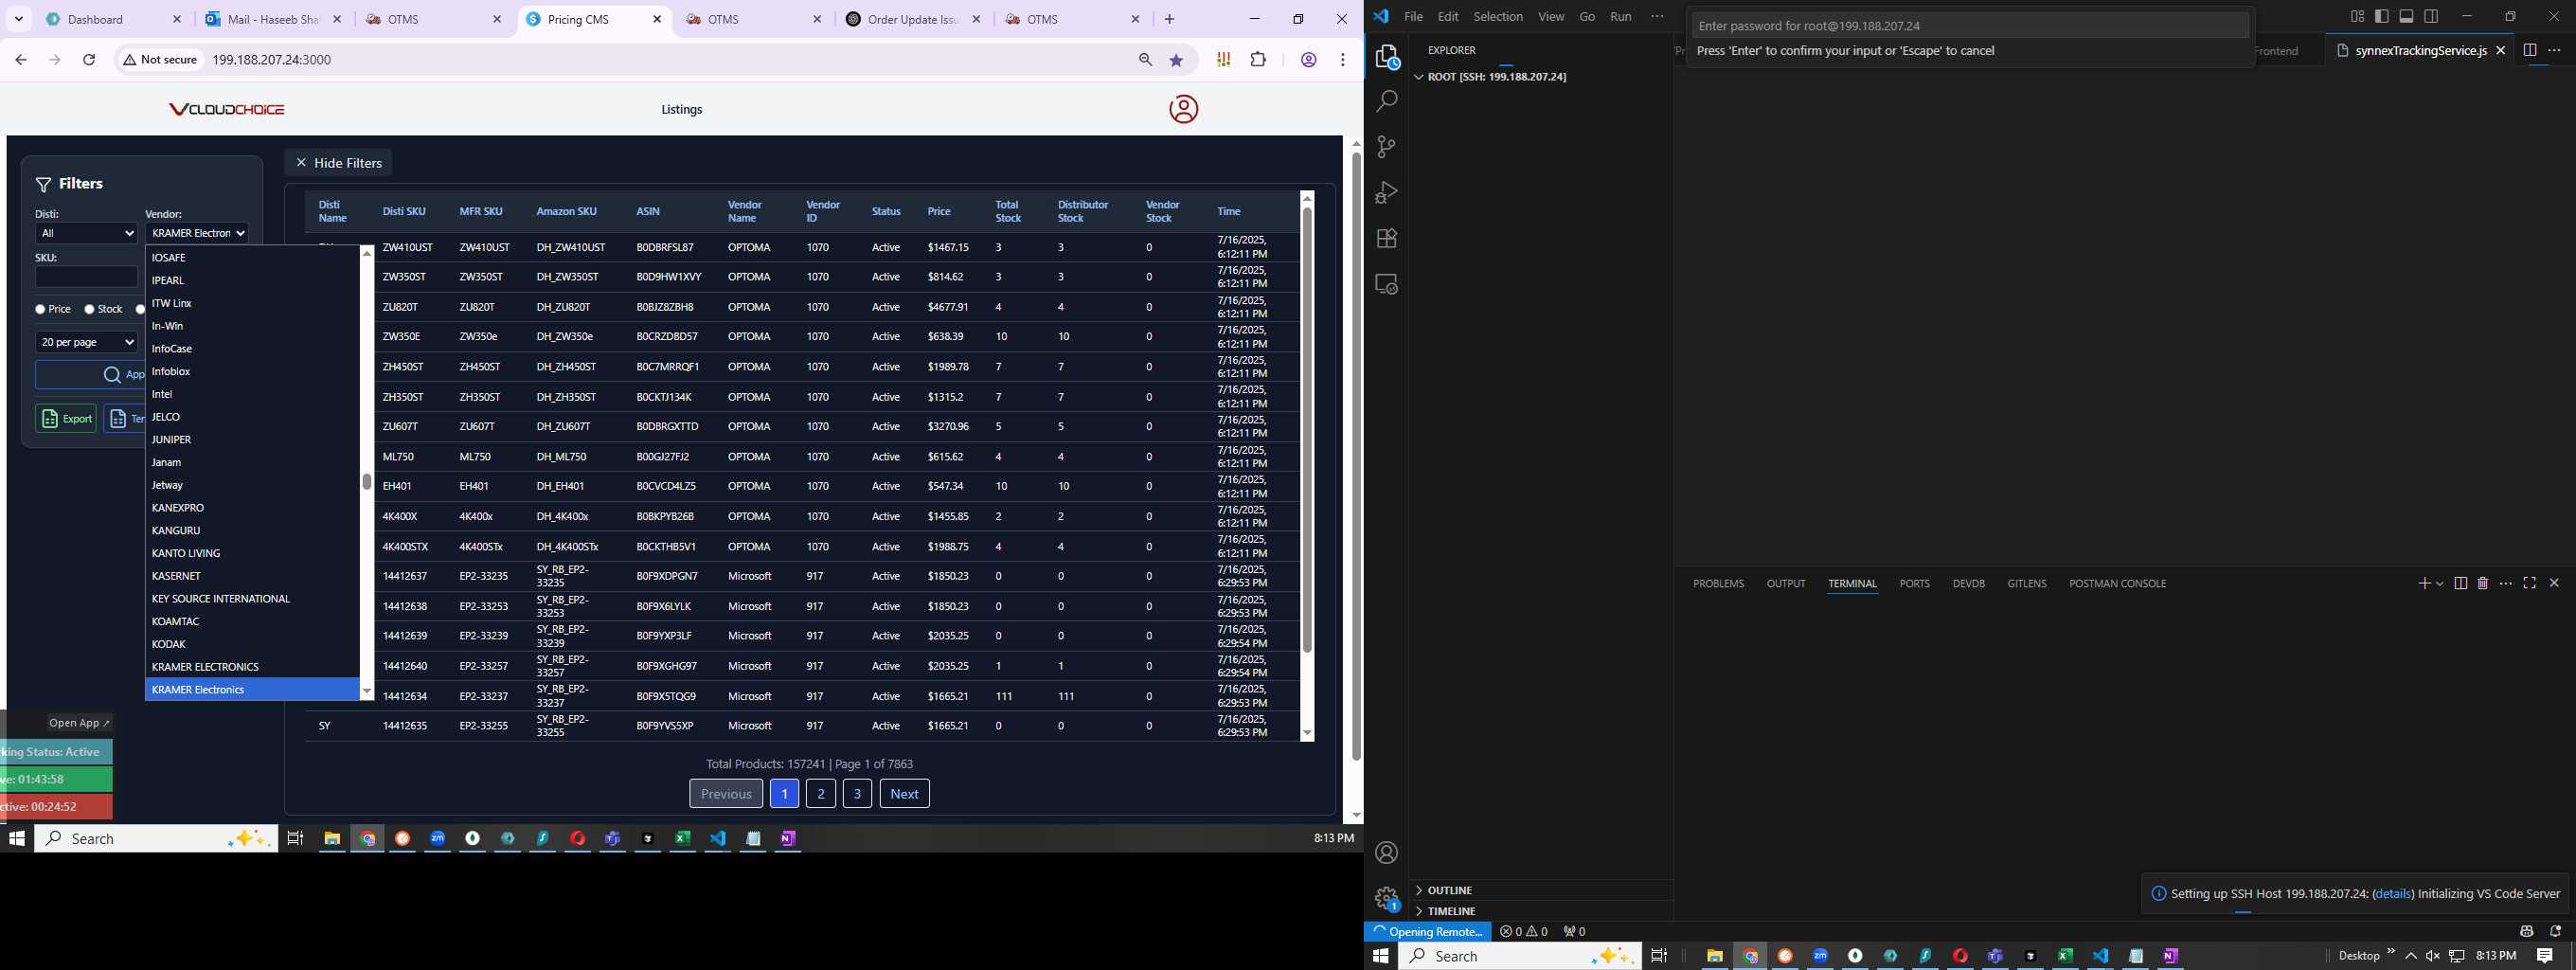Click zoom magnifier in address bar
This screenshot has width=2576, height=970.
pyautogui.click(x=1145, y=60)
